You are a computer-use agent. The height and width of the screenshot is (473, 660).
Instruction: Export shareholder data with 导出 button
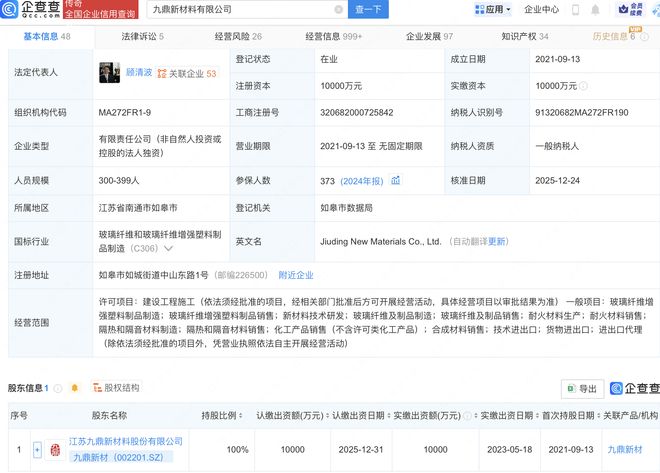[x=581, y=388]
